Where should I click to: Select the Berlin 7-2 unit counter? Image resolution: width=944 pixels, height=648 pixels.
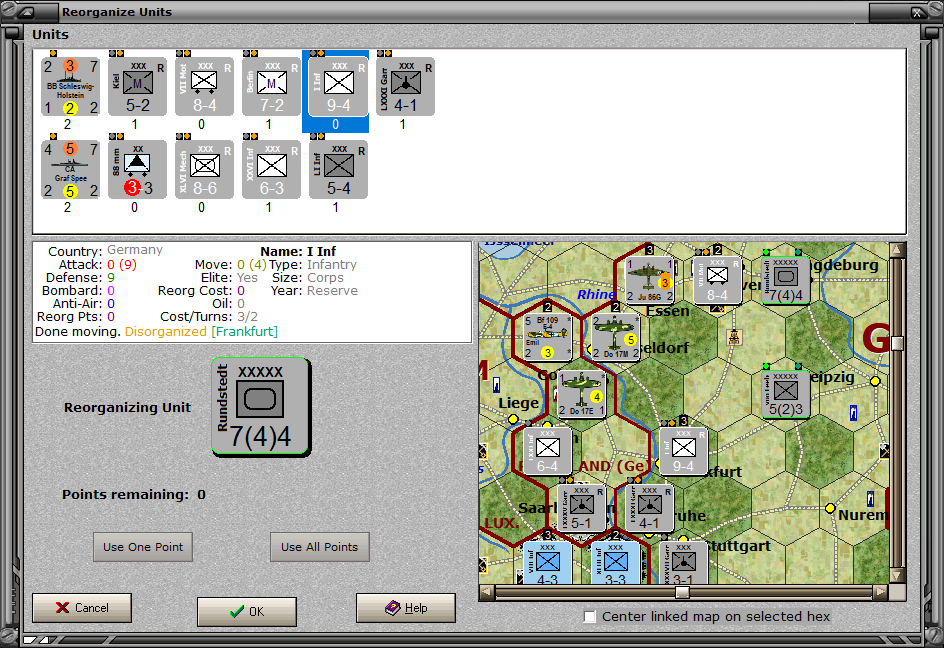[x=271, y=87]
